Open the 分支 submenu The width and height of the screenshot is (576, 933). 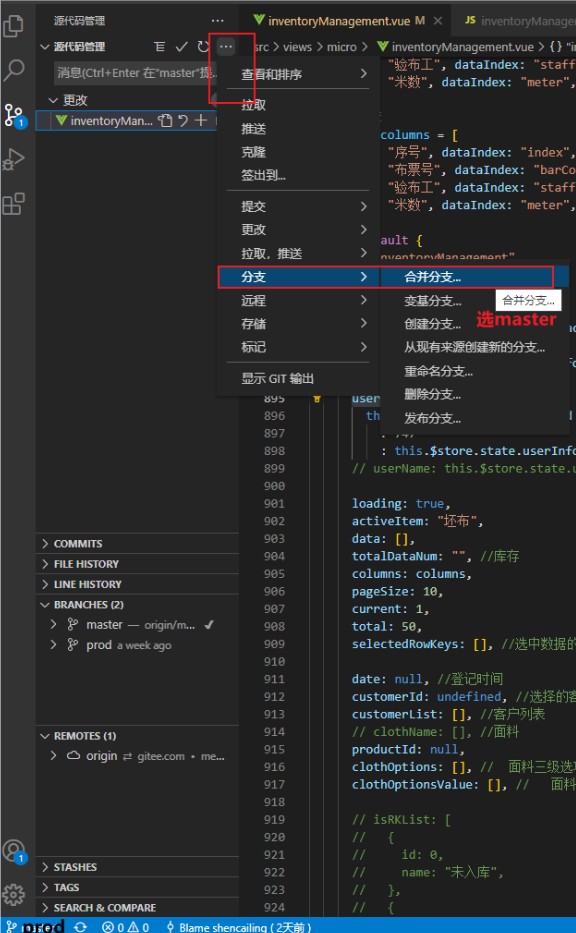pos(299,277)
